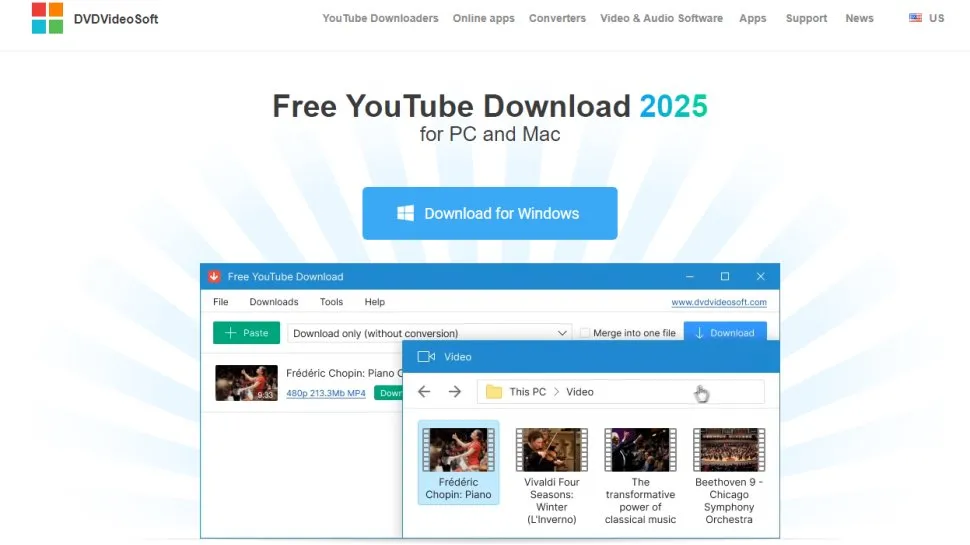Viewport: 970px width, 545px height.
Task: Click the Frédéric Chopin: Piano title in download list
Action: 344,373
